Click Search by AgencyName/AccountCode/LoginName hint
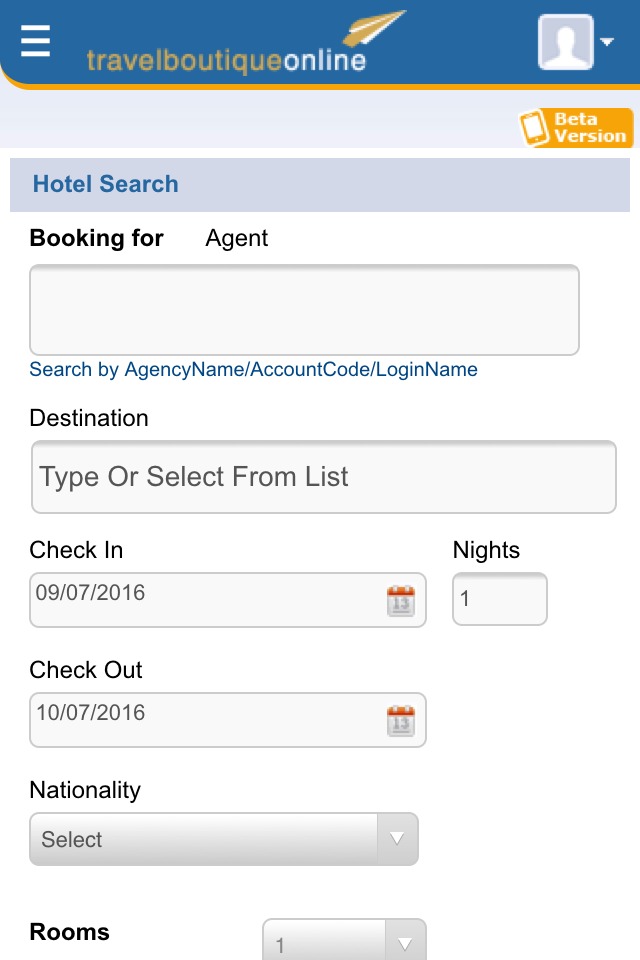The image size is (640, 960). pyautogui.click(x=254, y=370)
